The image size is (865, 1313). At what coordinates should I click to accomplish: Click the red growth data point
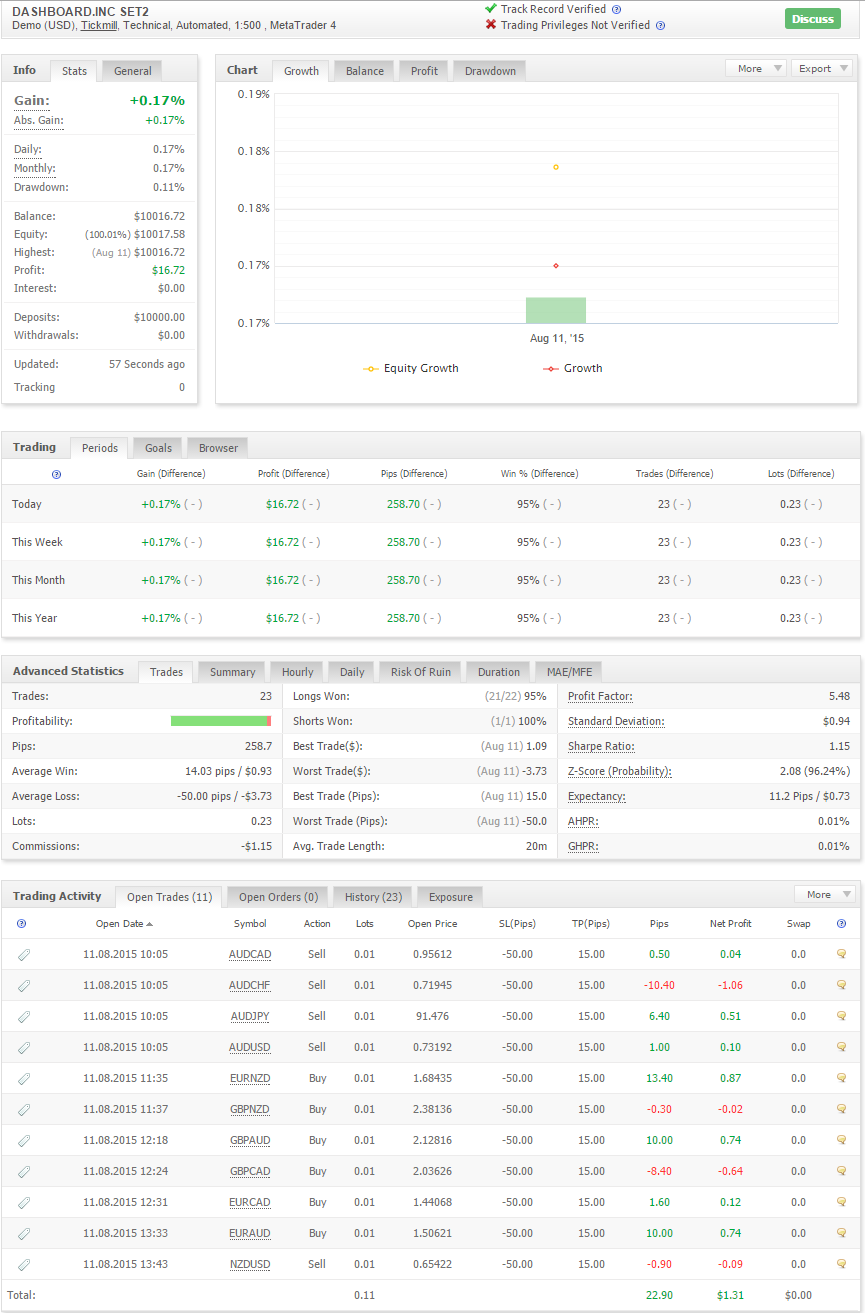556,265
